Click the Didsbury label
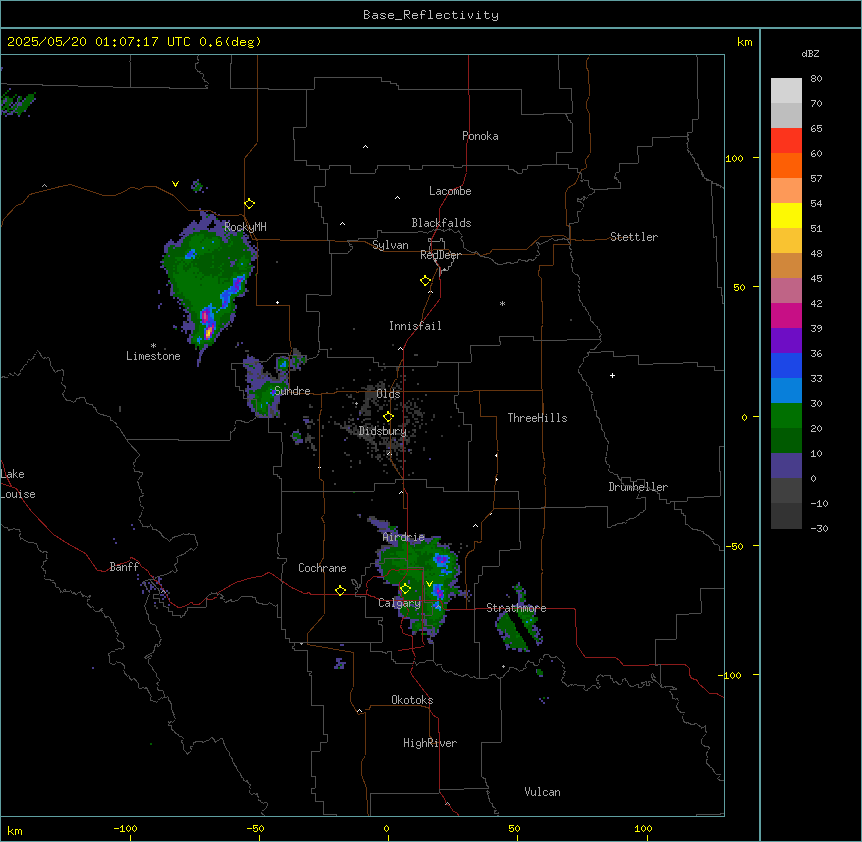Viewport: 862px width, 842px height. [x=383, y=431]
